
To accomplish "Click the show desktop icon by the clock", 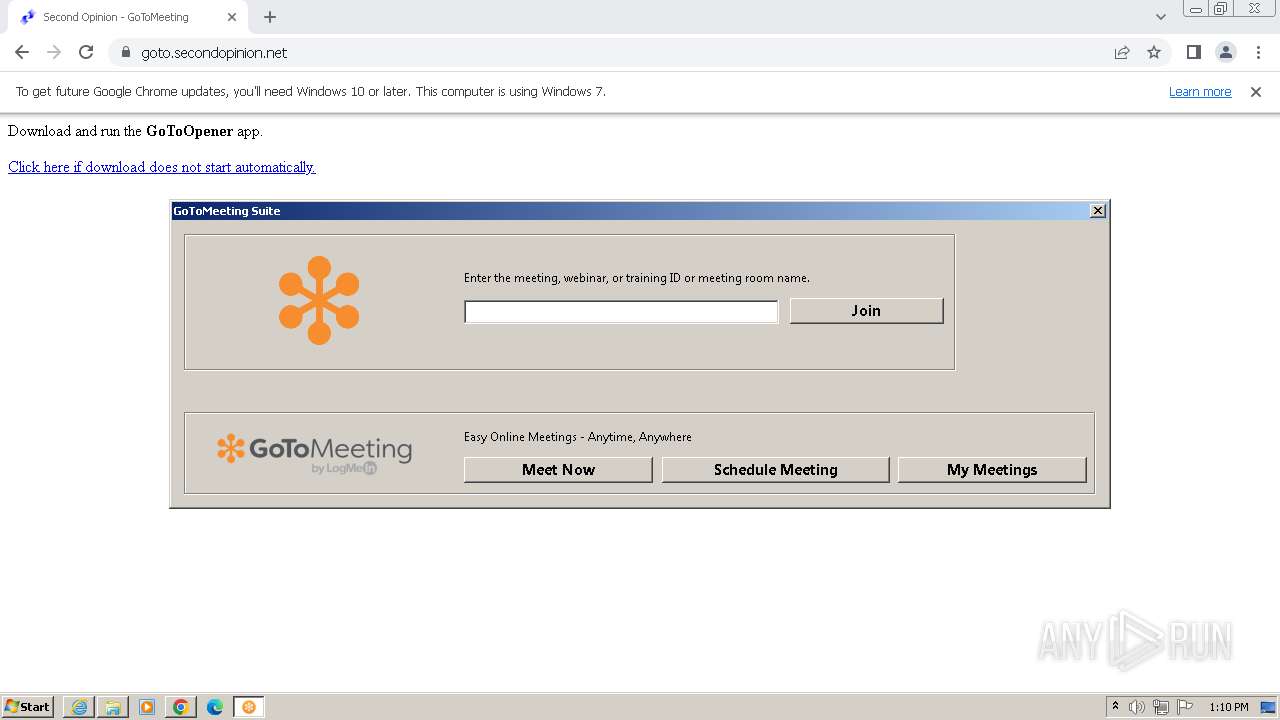I will (1268, 707).
